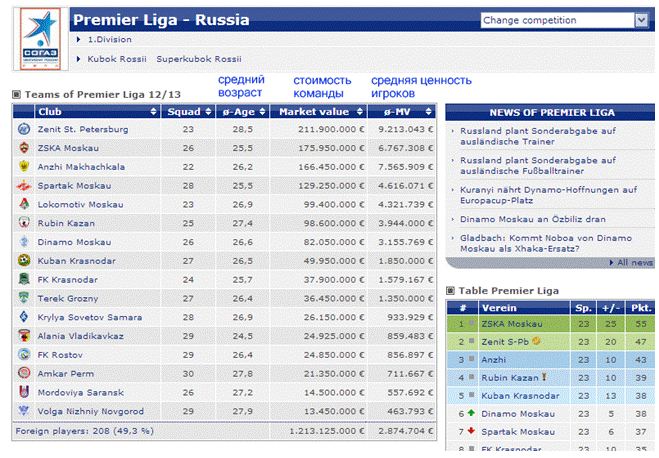Click the FK Krasnodar club crest
Viewport: 659px width, 458px height.
coord(24,279)
